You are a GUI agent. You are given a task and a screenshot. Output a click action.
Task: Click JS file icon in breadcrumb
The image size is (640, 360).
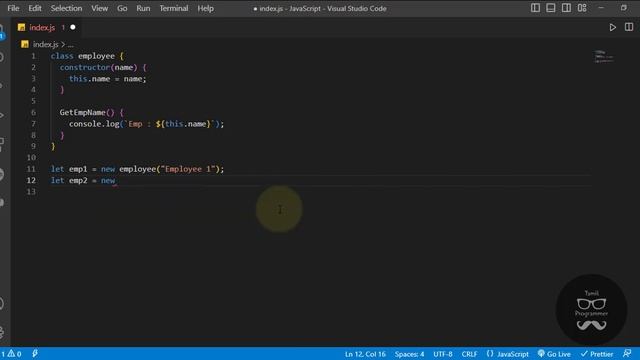pos(25,44)
